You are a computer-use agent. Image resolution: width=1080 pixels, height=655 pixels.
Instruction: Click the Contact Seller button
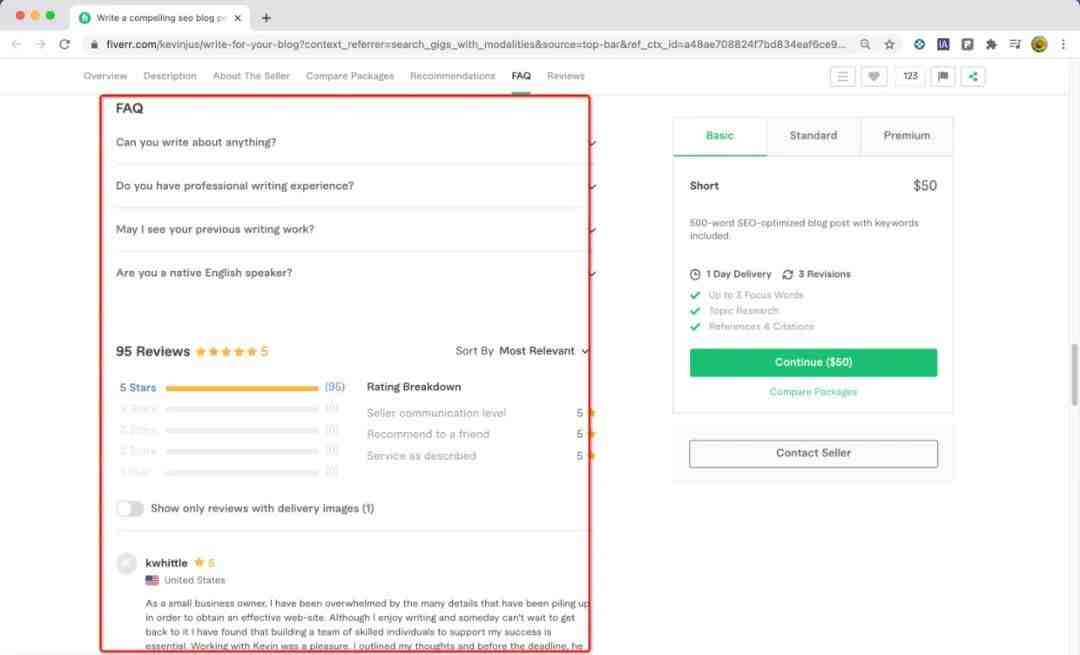pos(813,453)
